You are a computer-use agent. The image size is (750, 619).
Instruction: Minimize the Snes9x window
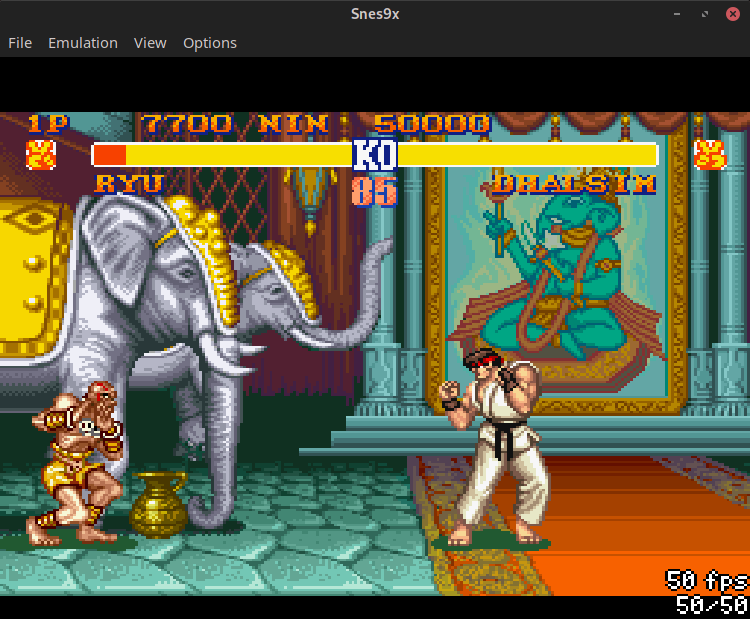pyautogui.click(x=677, y=14)
